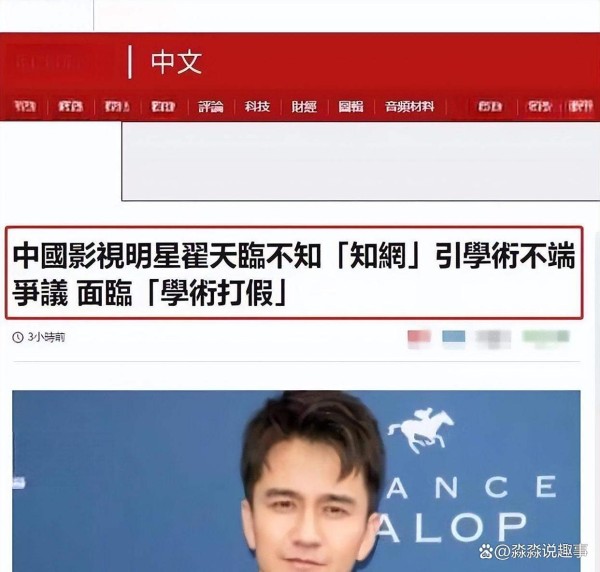
Task: Click the 3小時前 timestamp text
Action: coord(46,337)
